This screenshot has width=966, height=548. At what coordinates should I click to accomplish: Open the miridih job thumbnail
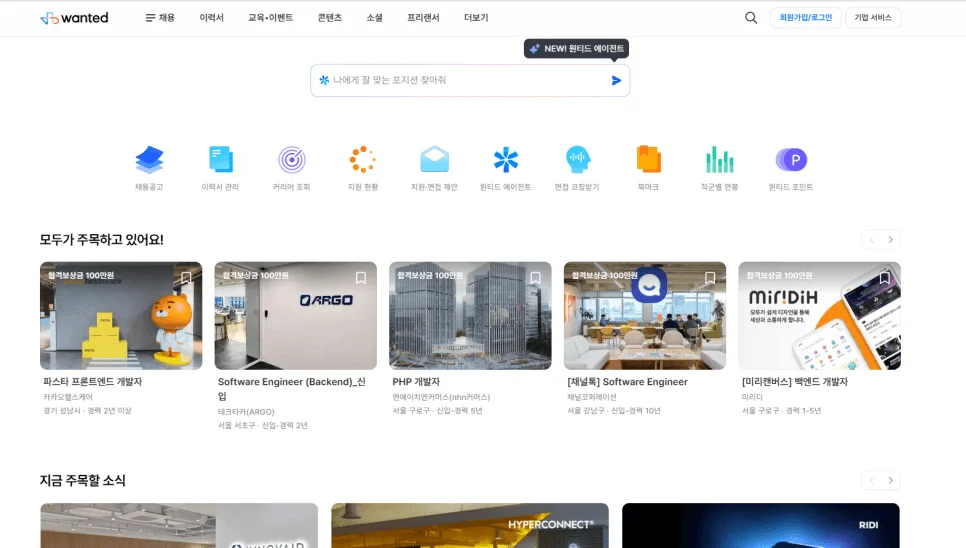click(819, 316)
